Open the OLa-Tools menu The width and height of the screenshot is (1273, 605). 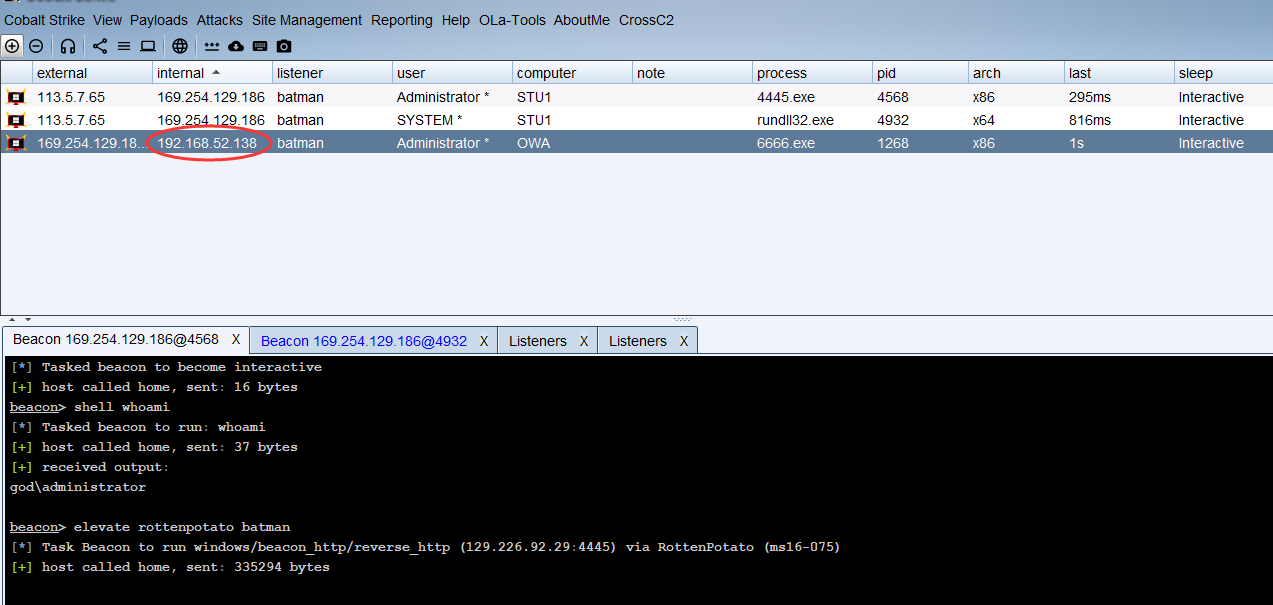coord(512,20)
